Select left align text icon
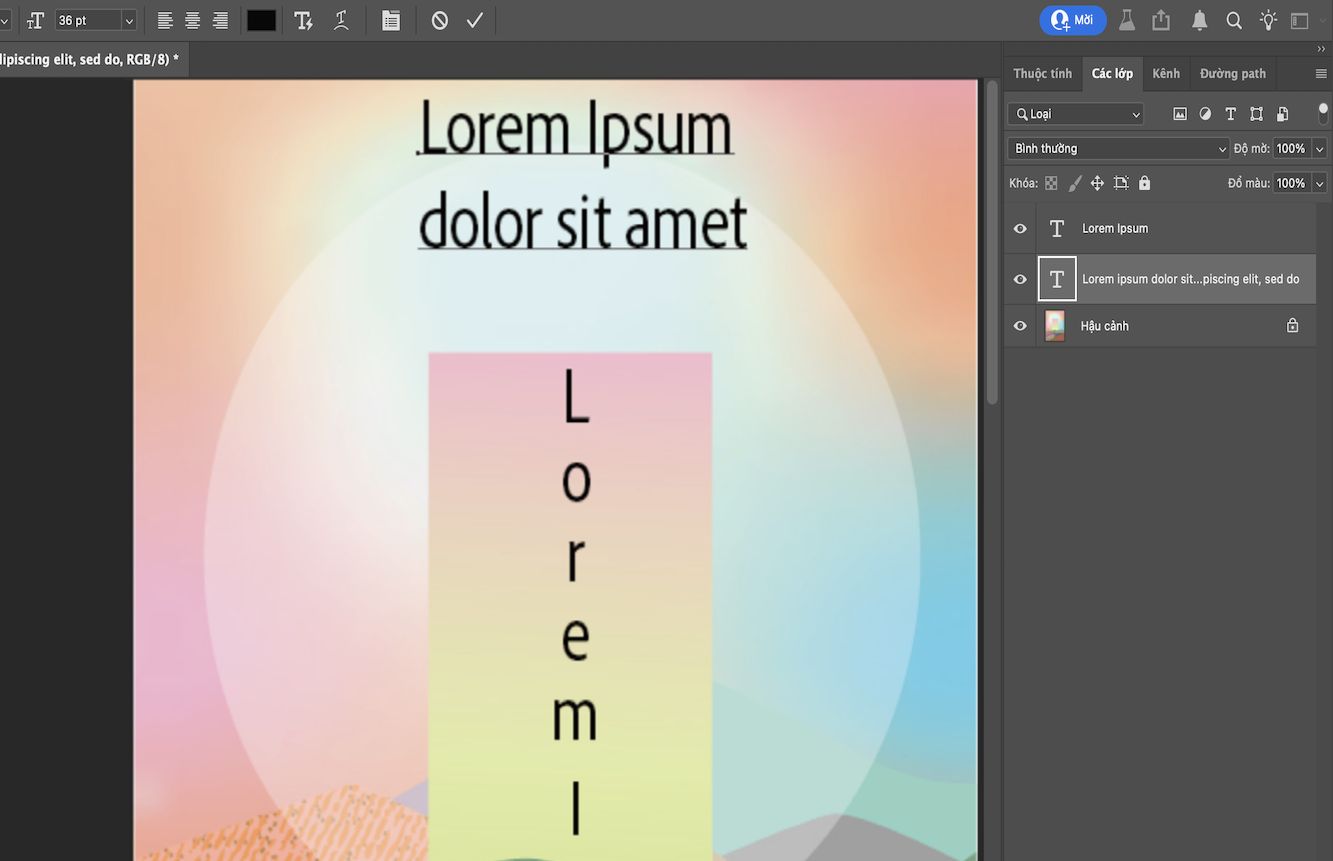1333x861 pixels. coord(163,20)
